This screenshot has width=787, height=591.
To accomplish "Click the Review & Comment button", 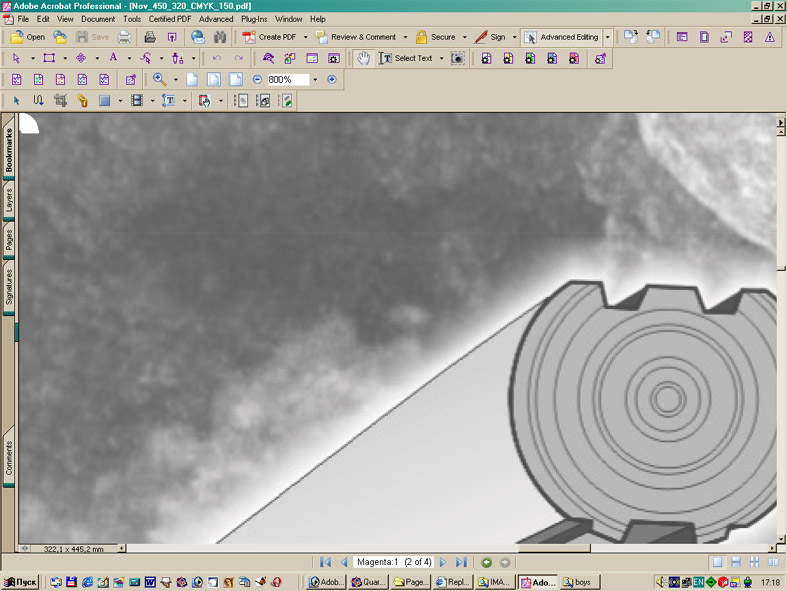I will (356, 37).
